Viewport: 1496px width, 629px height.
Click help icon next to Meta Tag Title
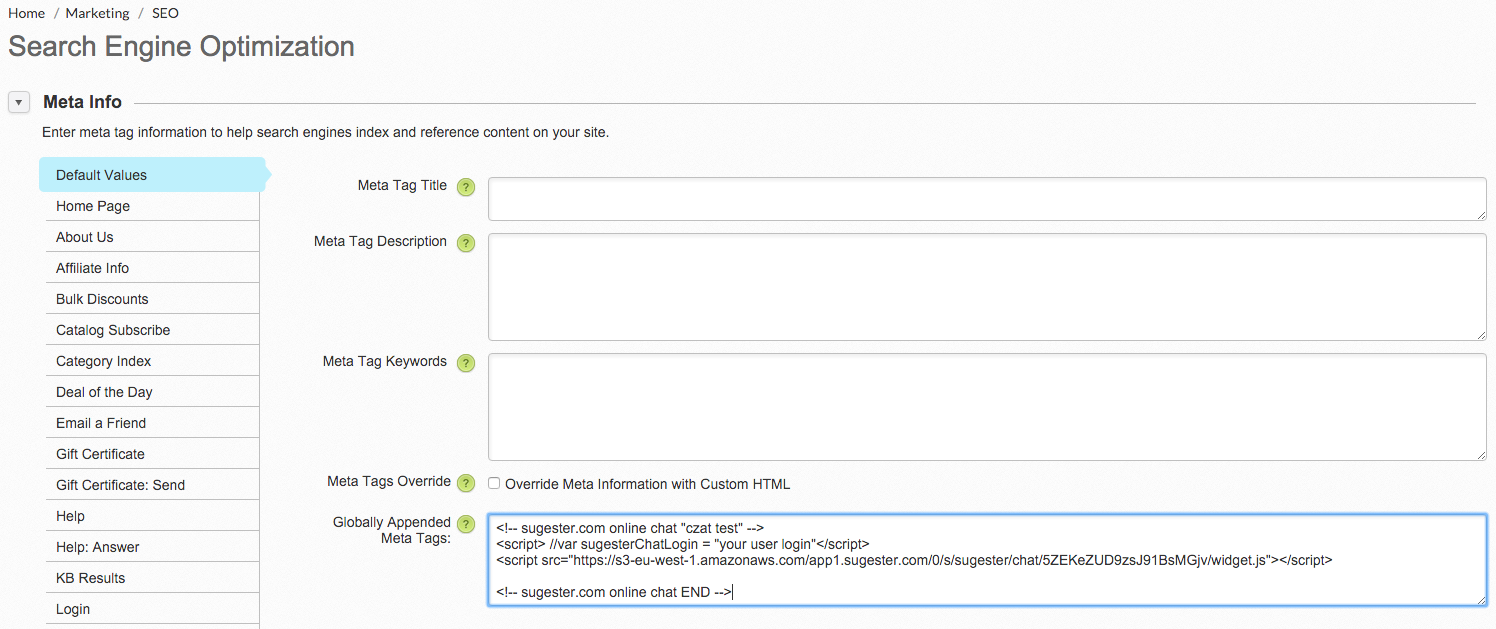pyautogui.click(x=466, y=187)
